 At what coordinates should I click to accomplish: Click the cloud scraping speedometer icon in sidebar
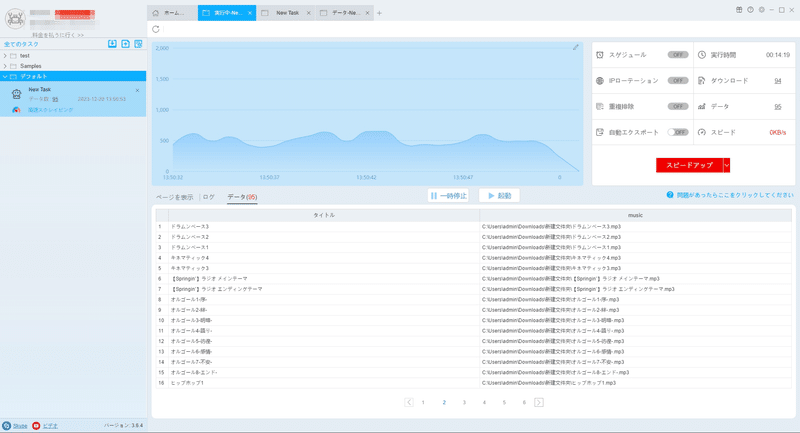[x=16, y=110]
